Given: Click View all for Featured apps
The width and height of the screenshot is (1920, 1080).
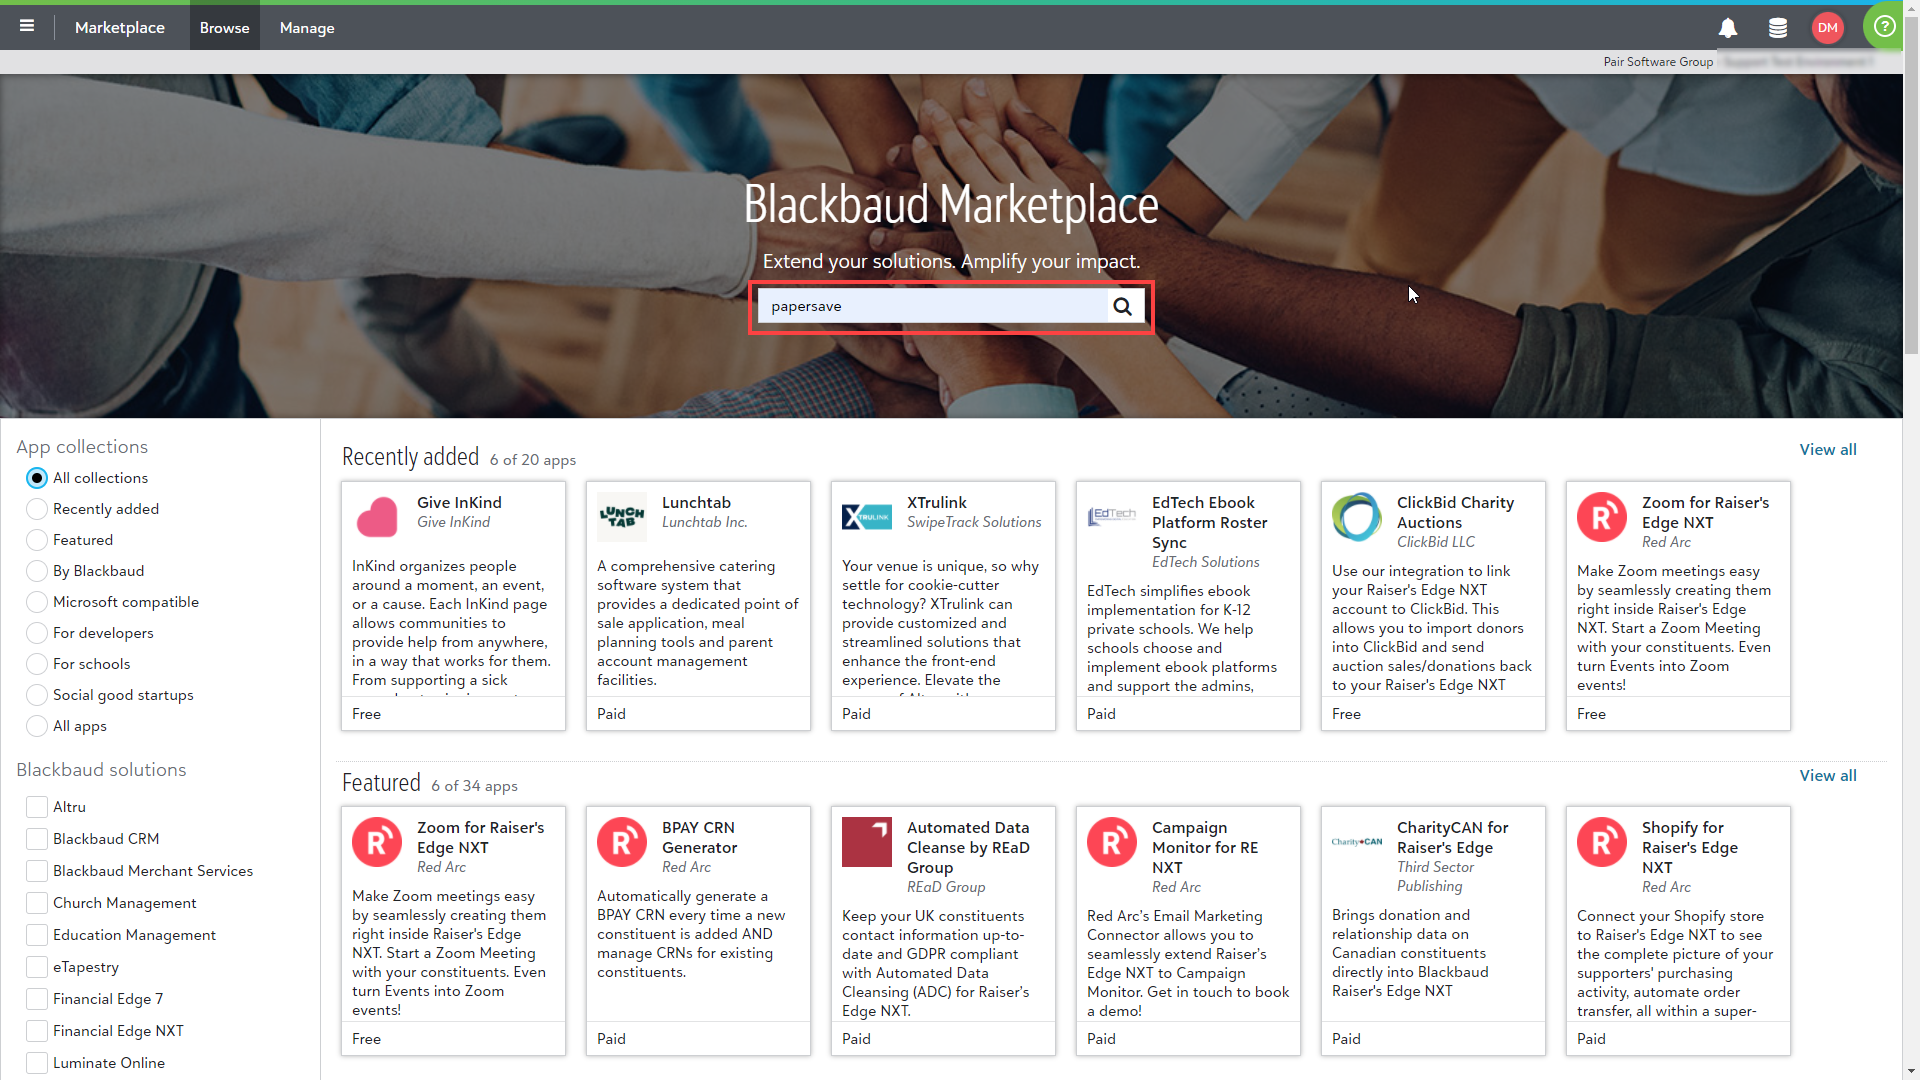Looking at the screenshot, I should (1827, 776).
